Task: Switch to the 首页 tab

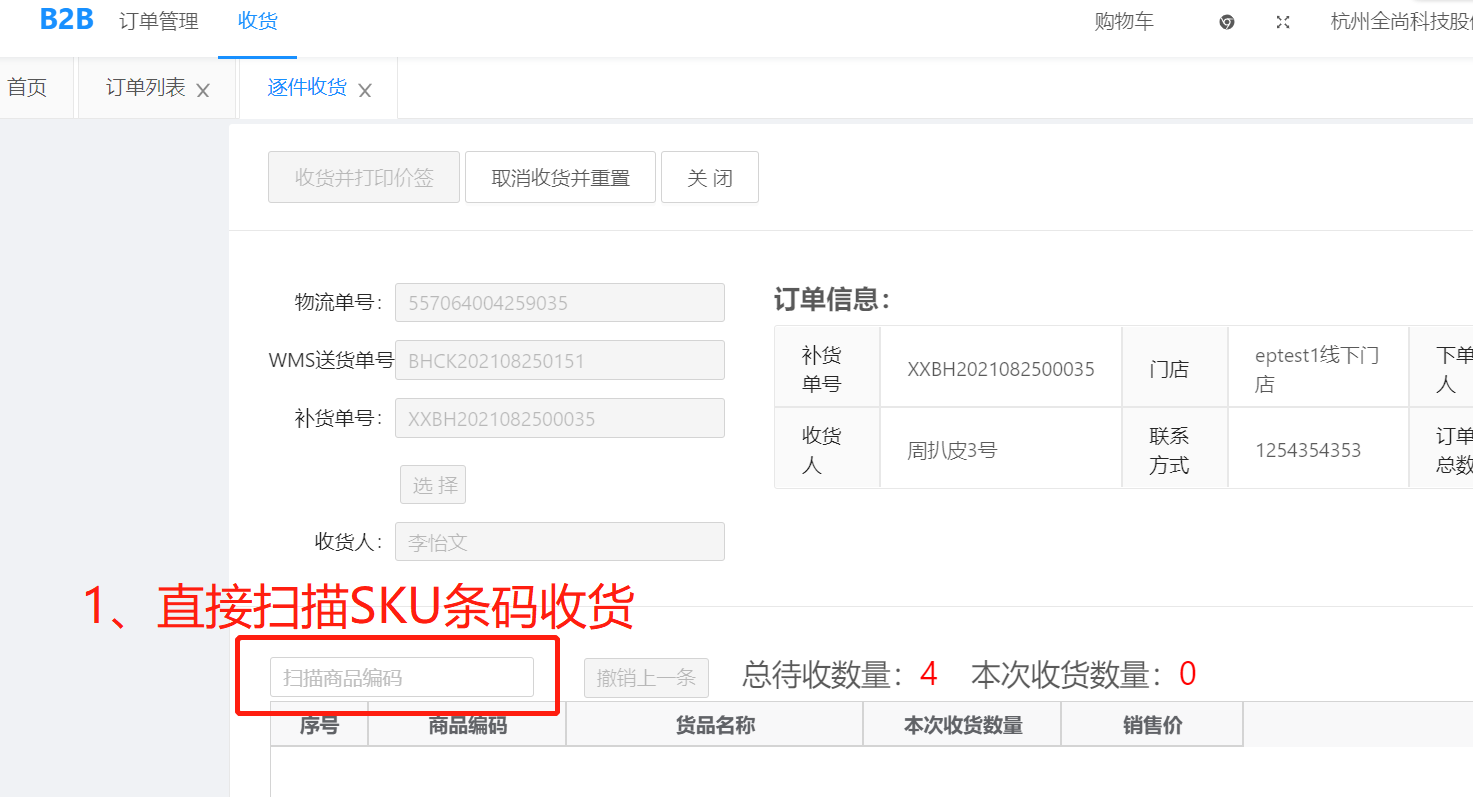Action: pyautogui.click(x=27, y=88)
